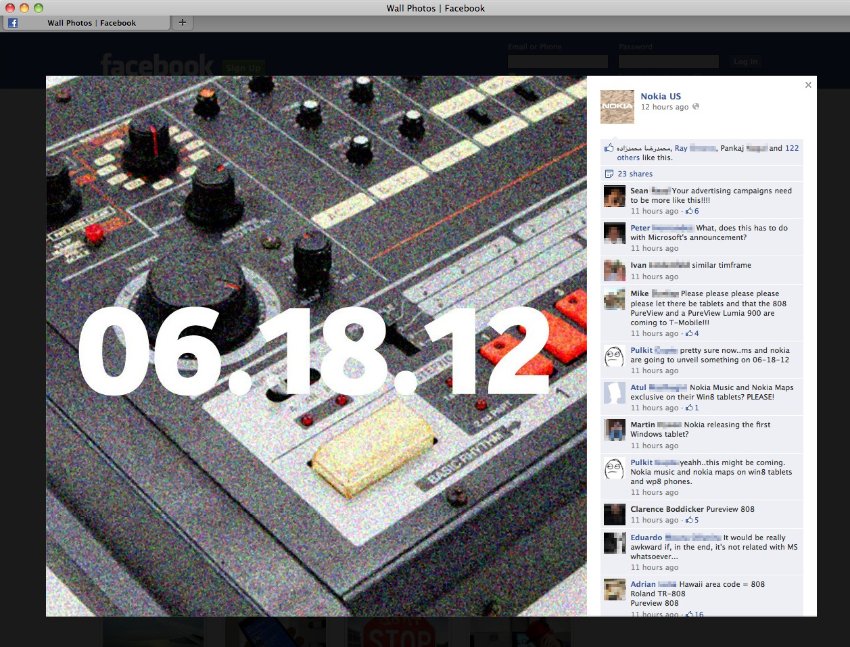
Task: Open Ray's profile from the likes summary
Action: (x=695, y=148)
